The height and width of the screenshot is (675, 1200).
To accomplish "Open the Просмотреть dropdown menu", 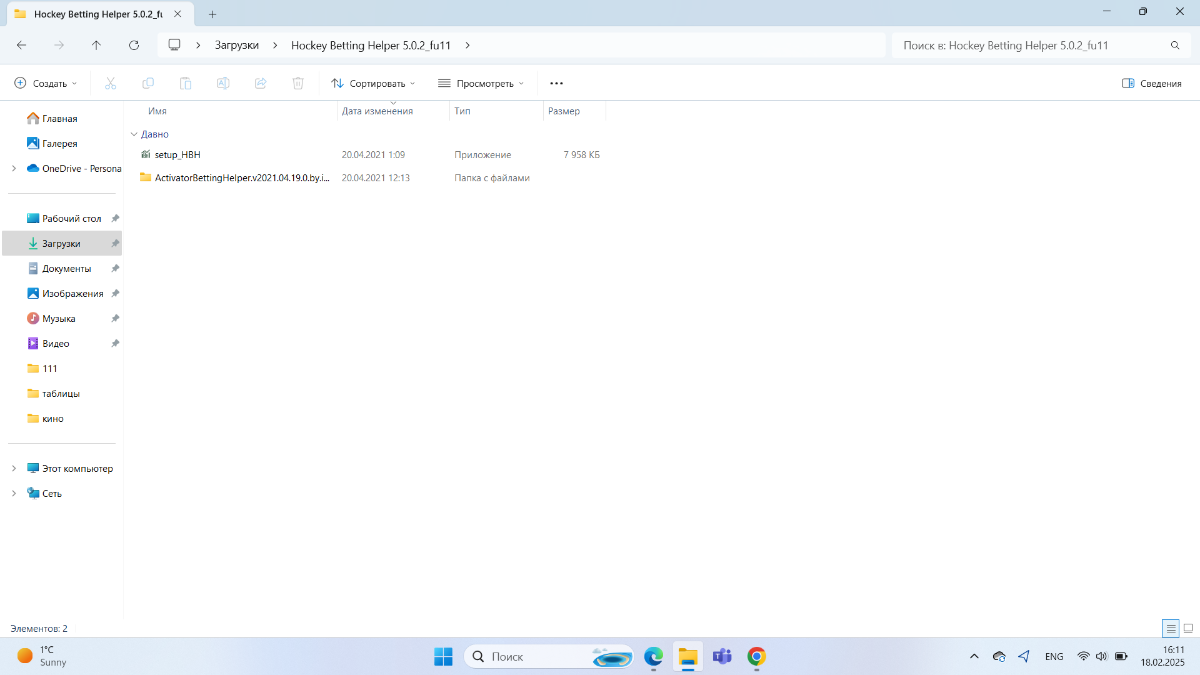I will click(x=481, y=83).
